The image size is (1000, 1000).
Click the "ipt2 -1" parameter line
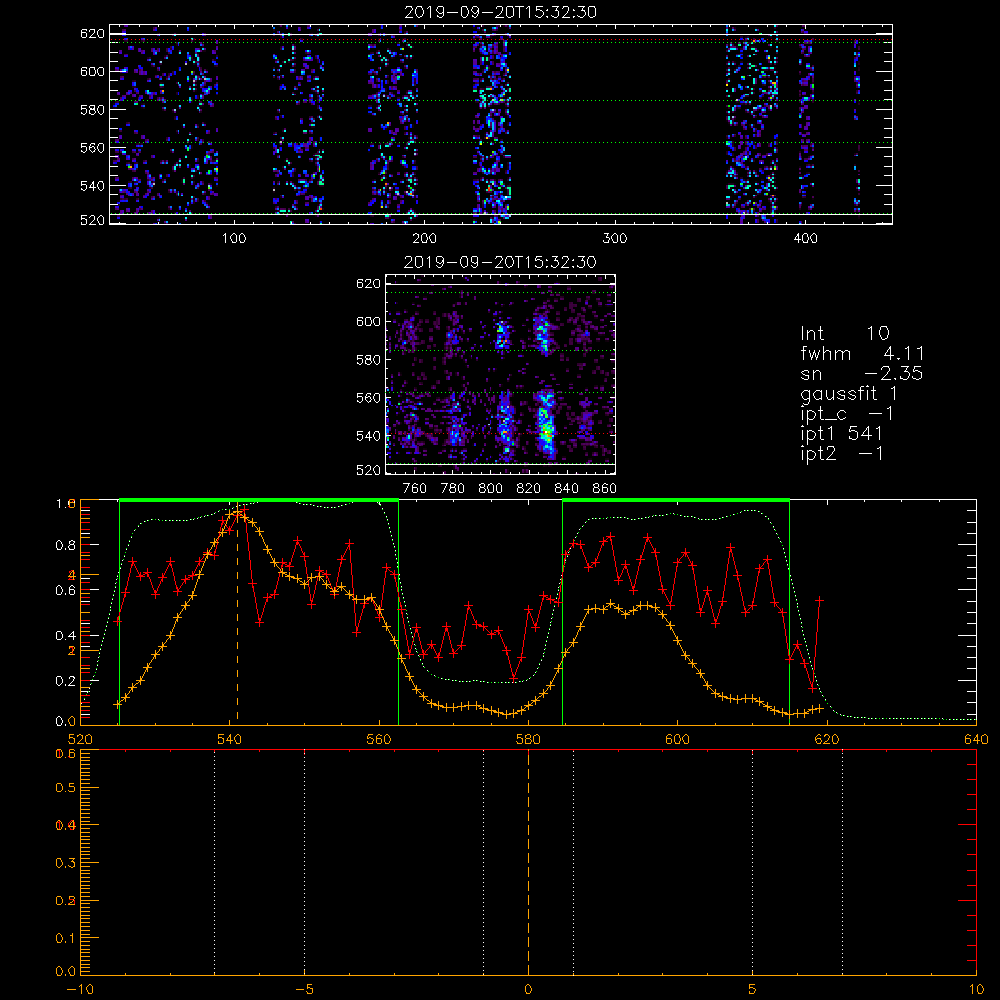842,453
